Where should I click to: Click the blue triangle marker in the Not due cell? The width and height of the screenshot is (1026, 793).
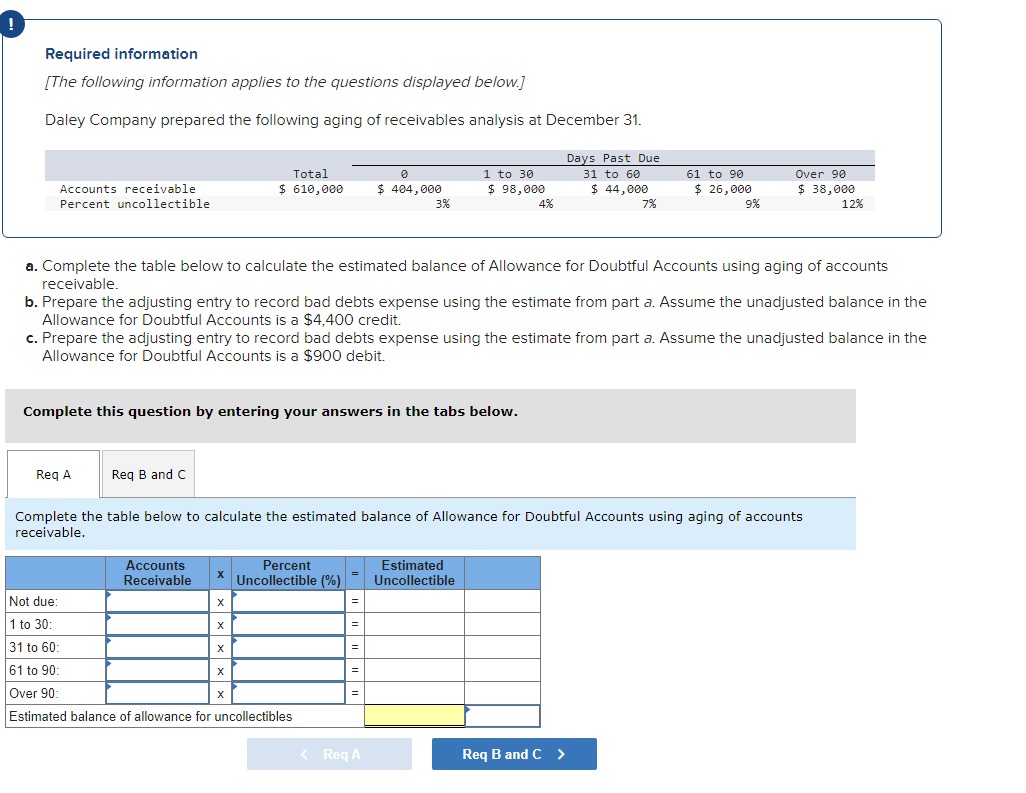click(109, 595)
